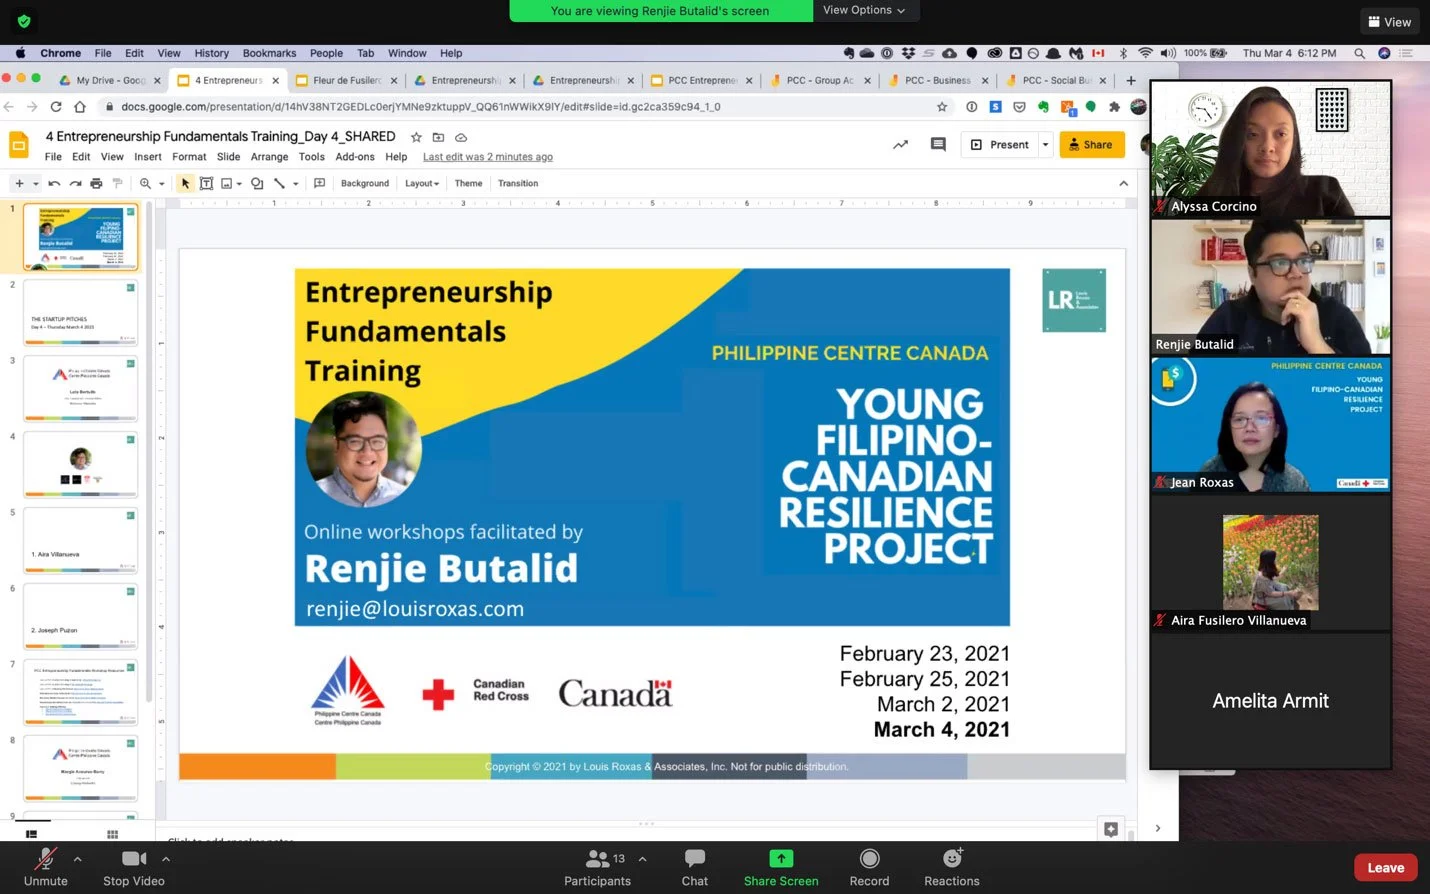Open the Layout dropdown
This screenshot has height=894, width=1430.
pyautogui.click(x=422, y=183)
